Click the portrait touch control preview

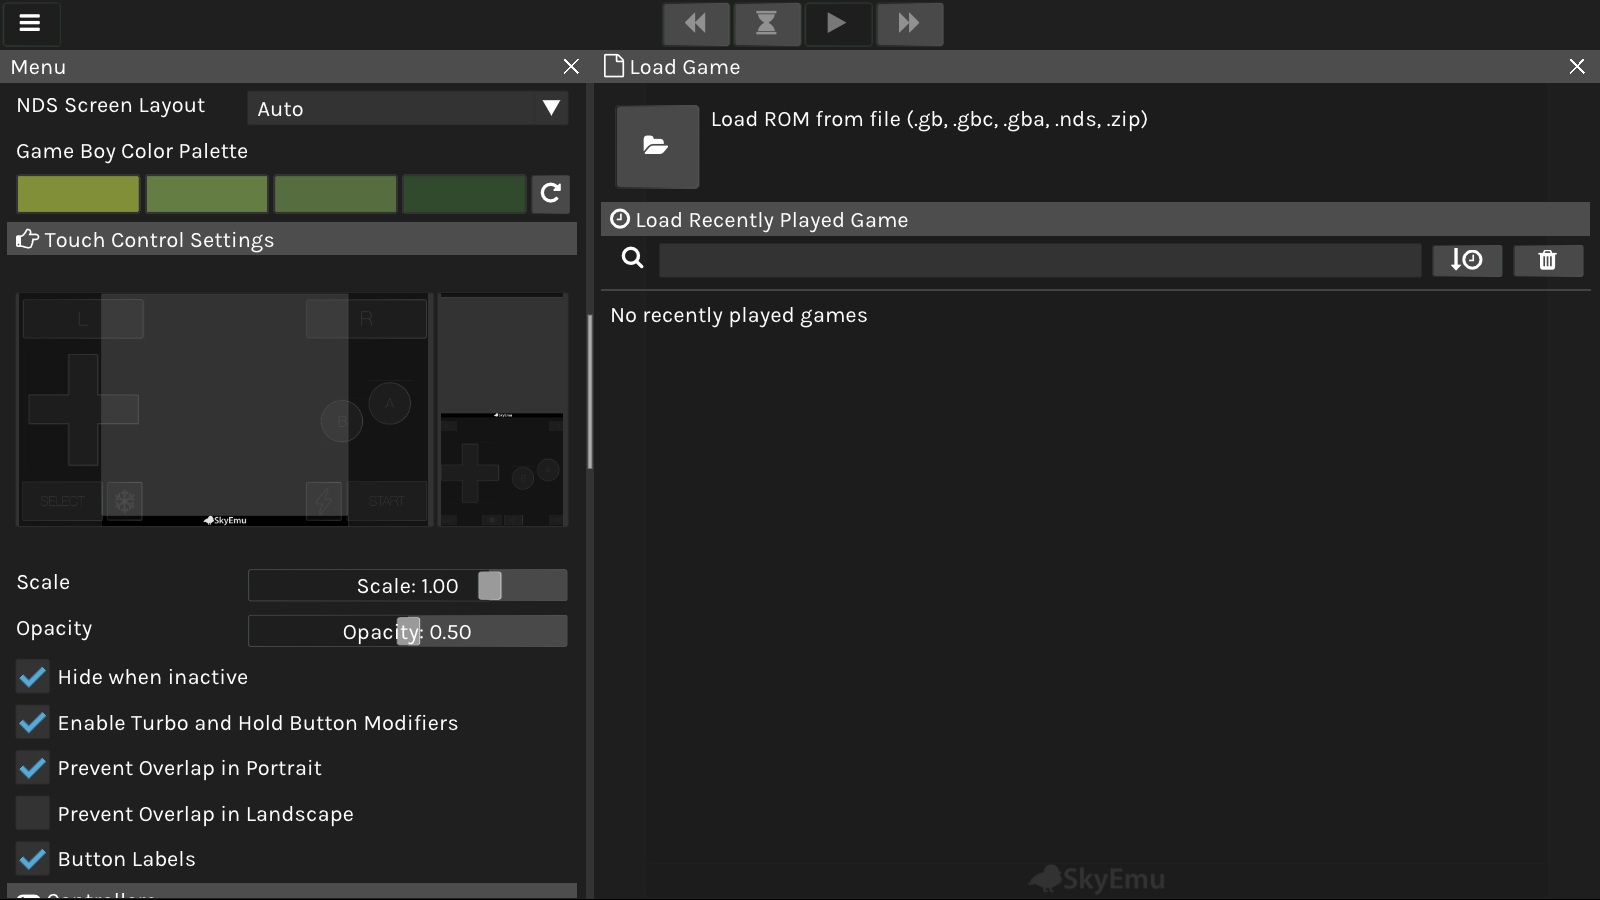click(503, 410)
